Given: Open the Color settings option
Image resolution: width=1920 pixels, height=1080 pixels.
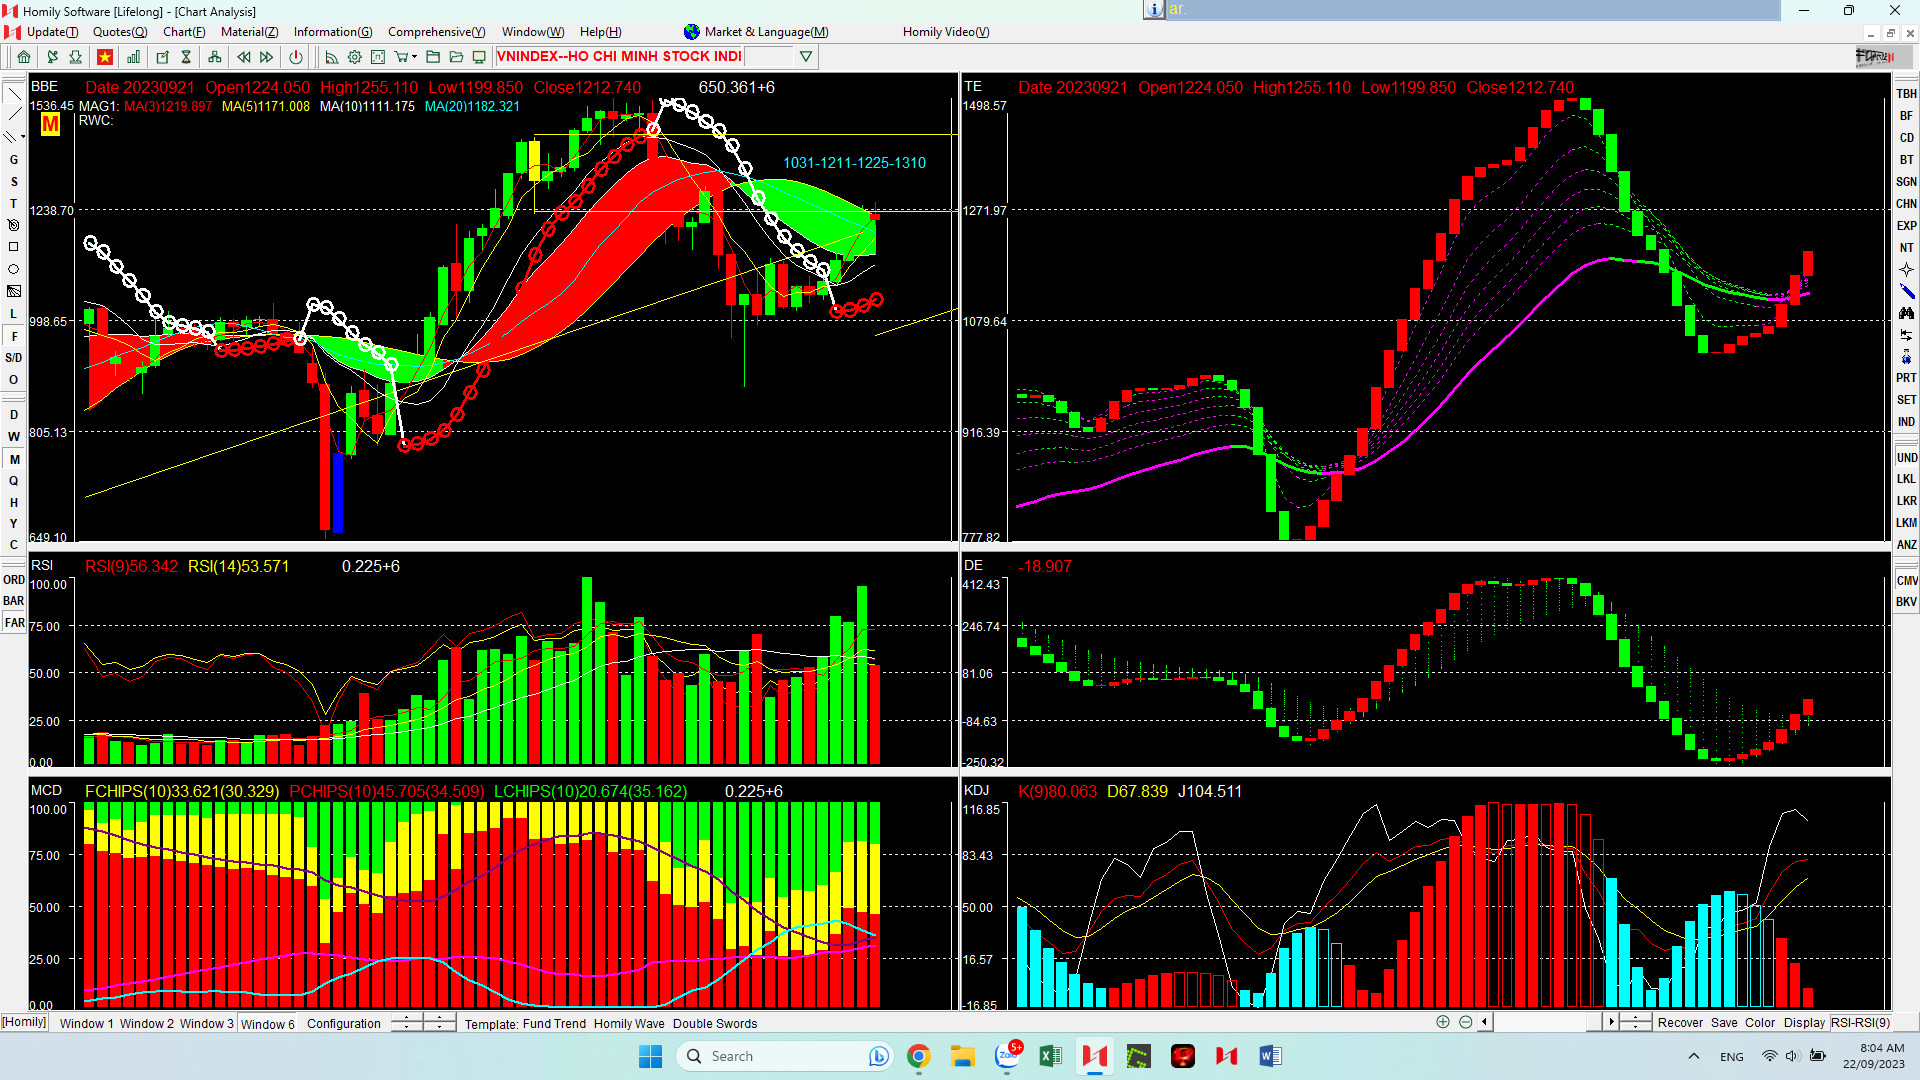Looking at the screenshot, I should click(1759, 1022).
